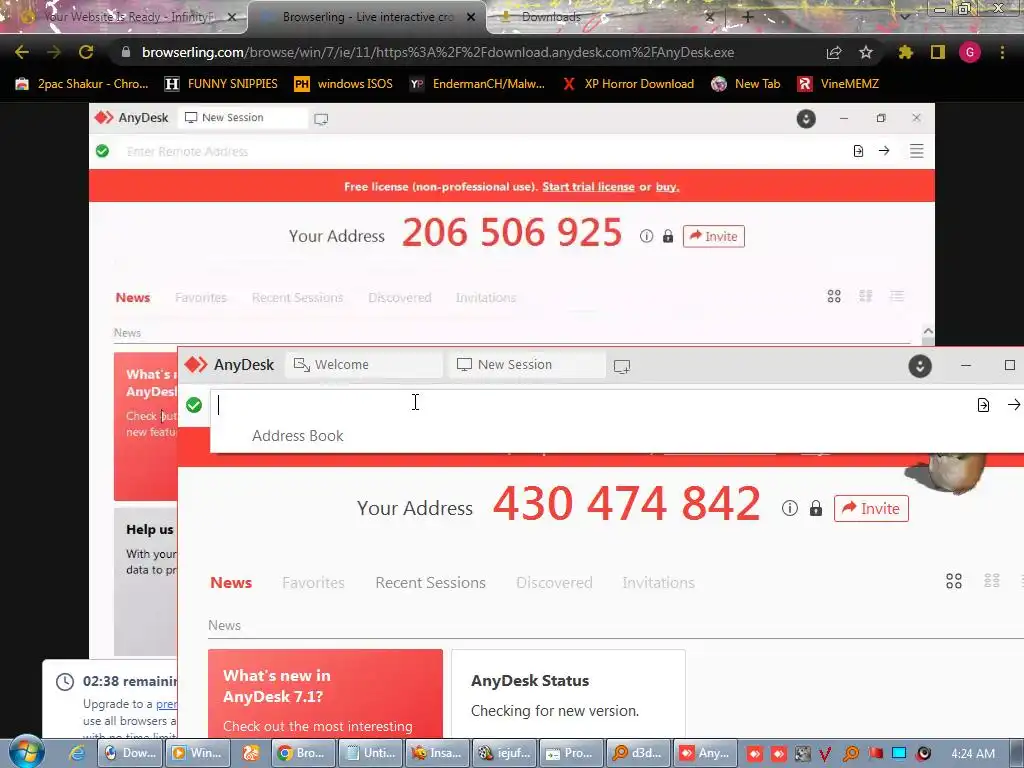1024x768 pixels.
Task: Open Invitations tab in back AnyDesk window
Action: coord(486,298)
